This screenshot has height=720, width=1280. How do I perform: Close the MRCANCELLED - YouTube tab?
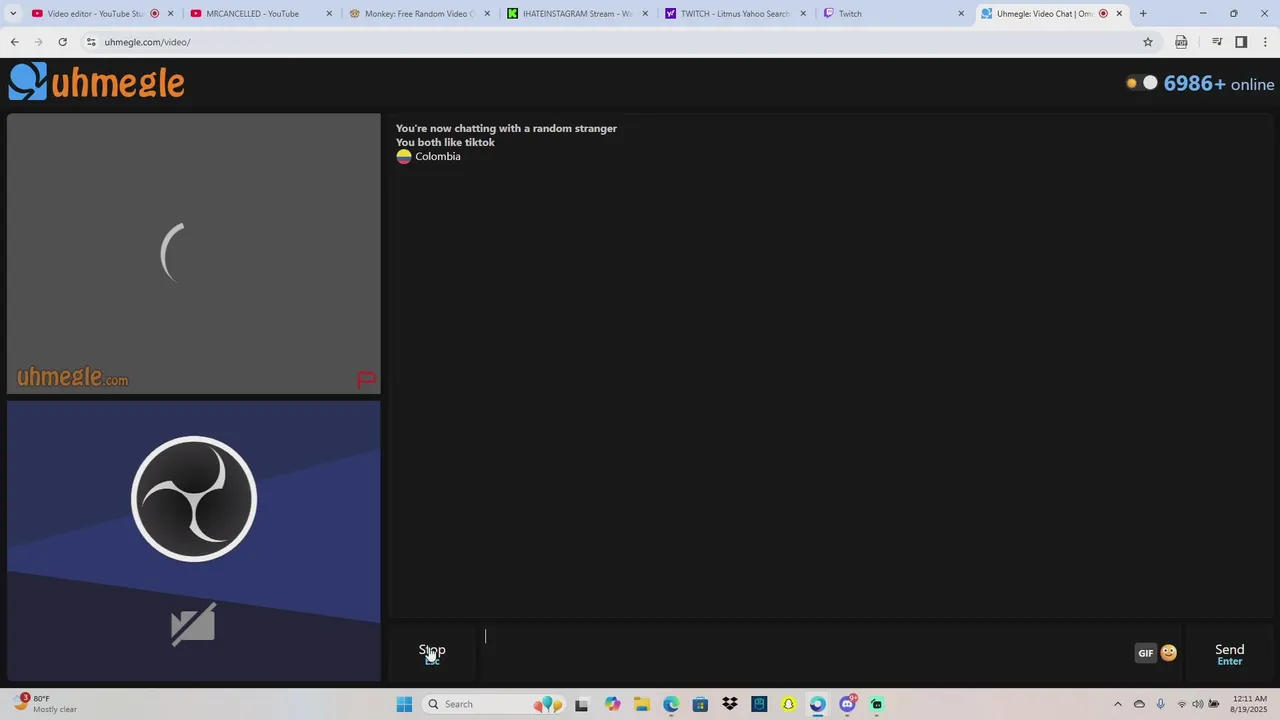pyautogui.click(x=329, y=14)
